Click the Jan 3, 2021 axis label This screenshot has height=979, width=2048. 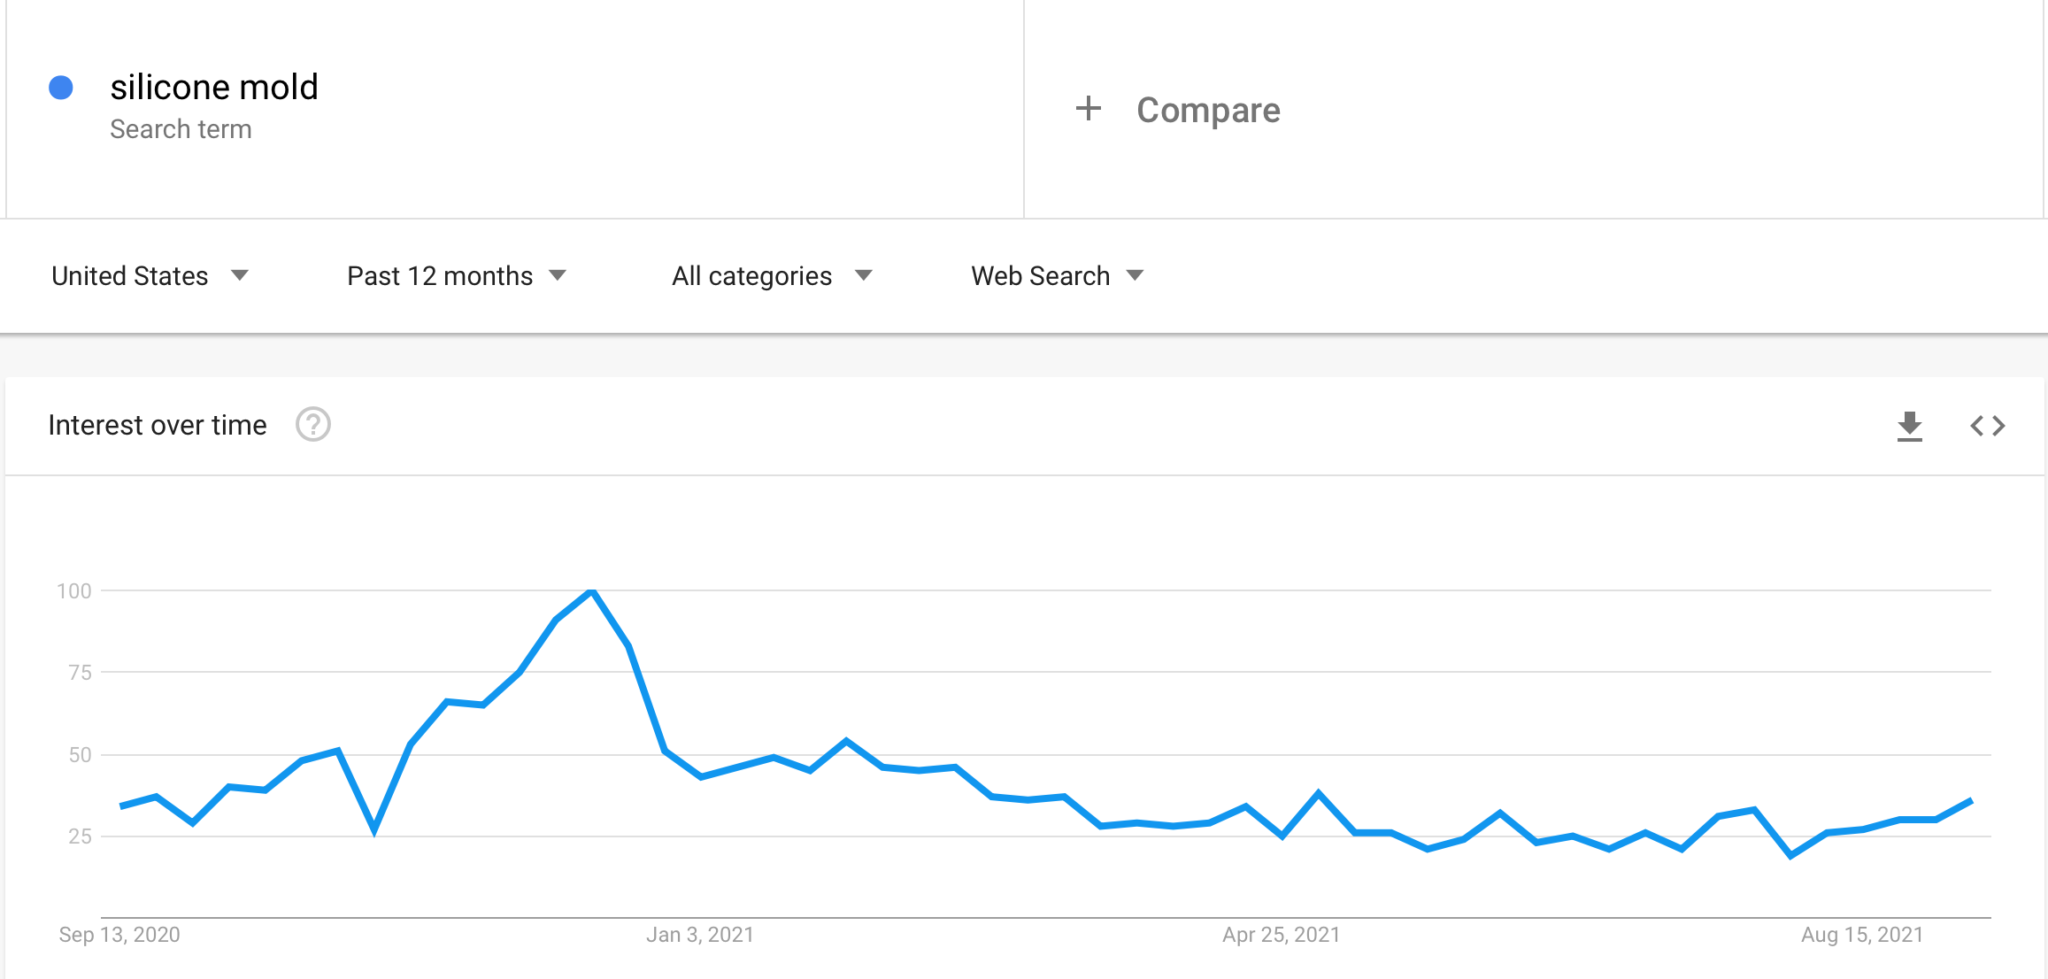[700, 934]
